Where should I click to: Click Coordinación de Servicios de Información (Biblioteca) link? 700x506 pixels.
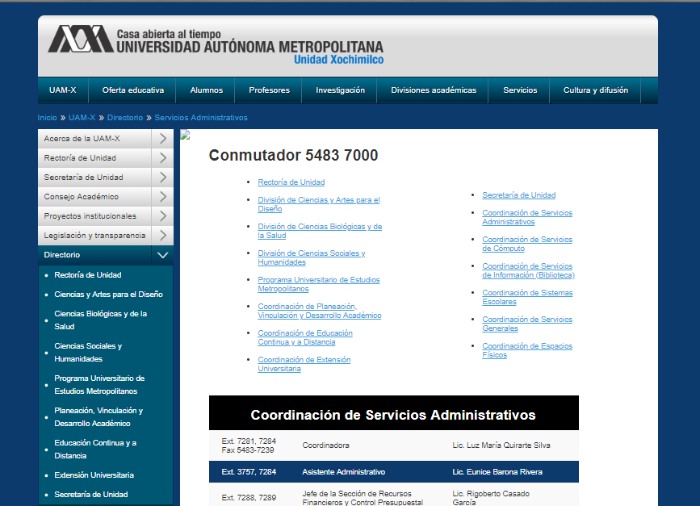tap(528, 271)
